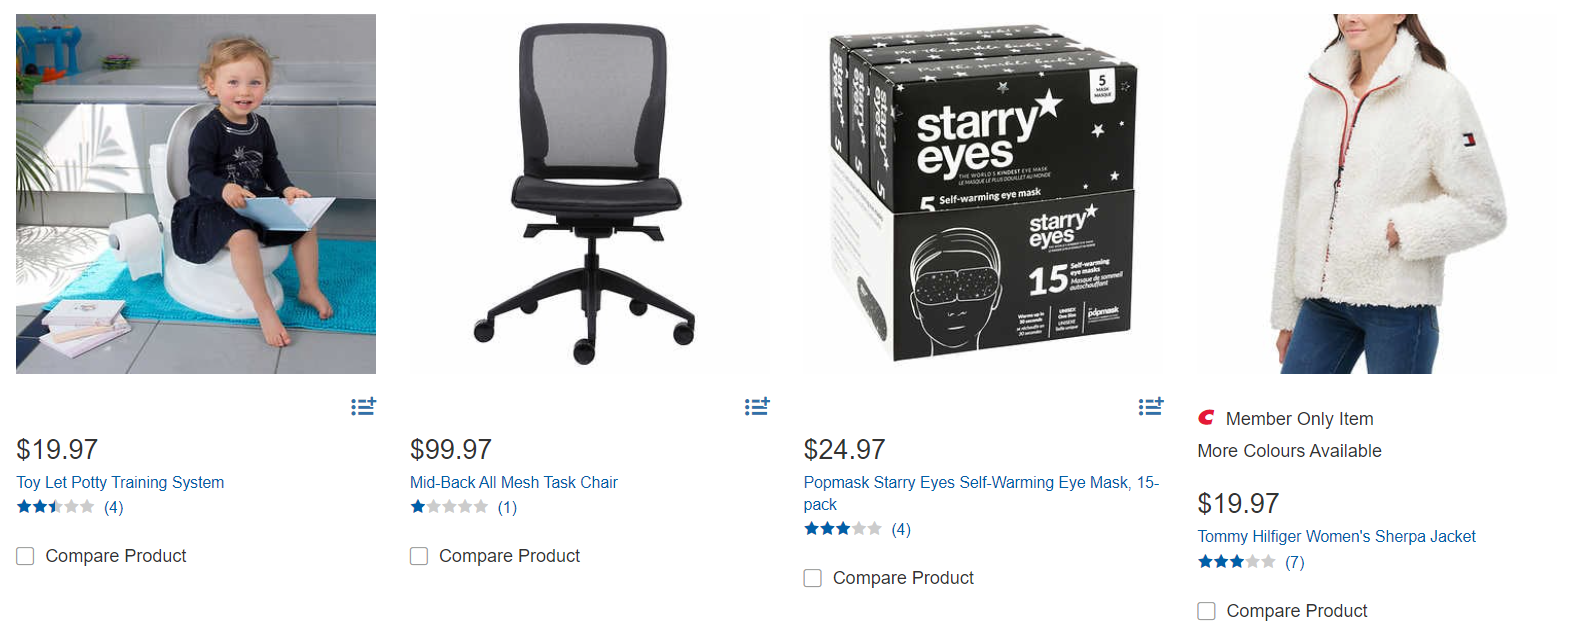1572x641 pixels.
Task: Click the mesh task chair image
Action: click(x=588, y=194)
